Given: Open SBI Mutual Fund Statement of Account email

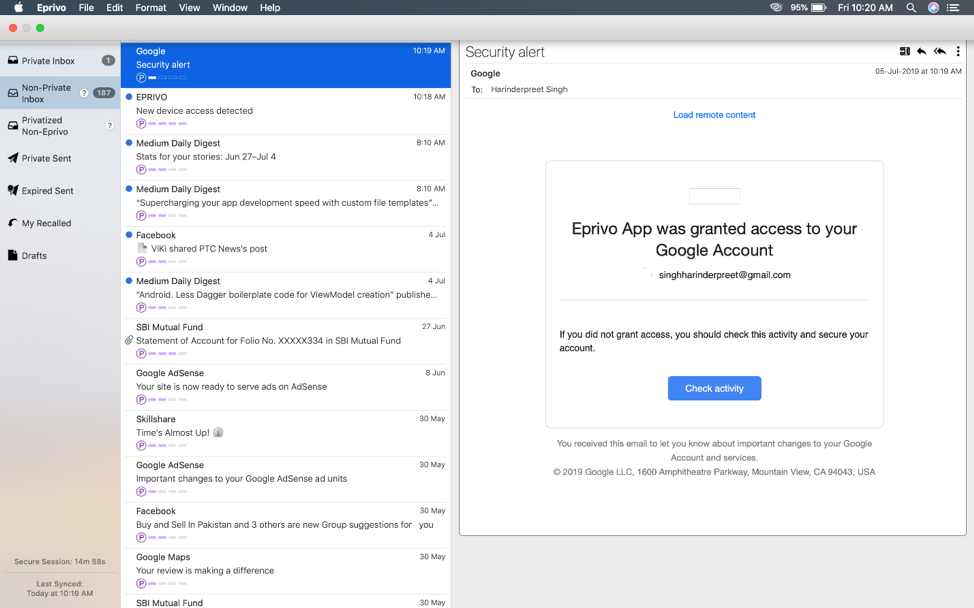Looking at the screenshot, I should 286,341.
